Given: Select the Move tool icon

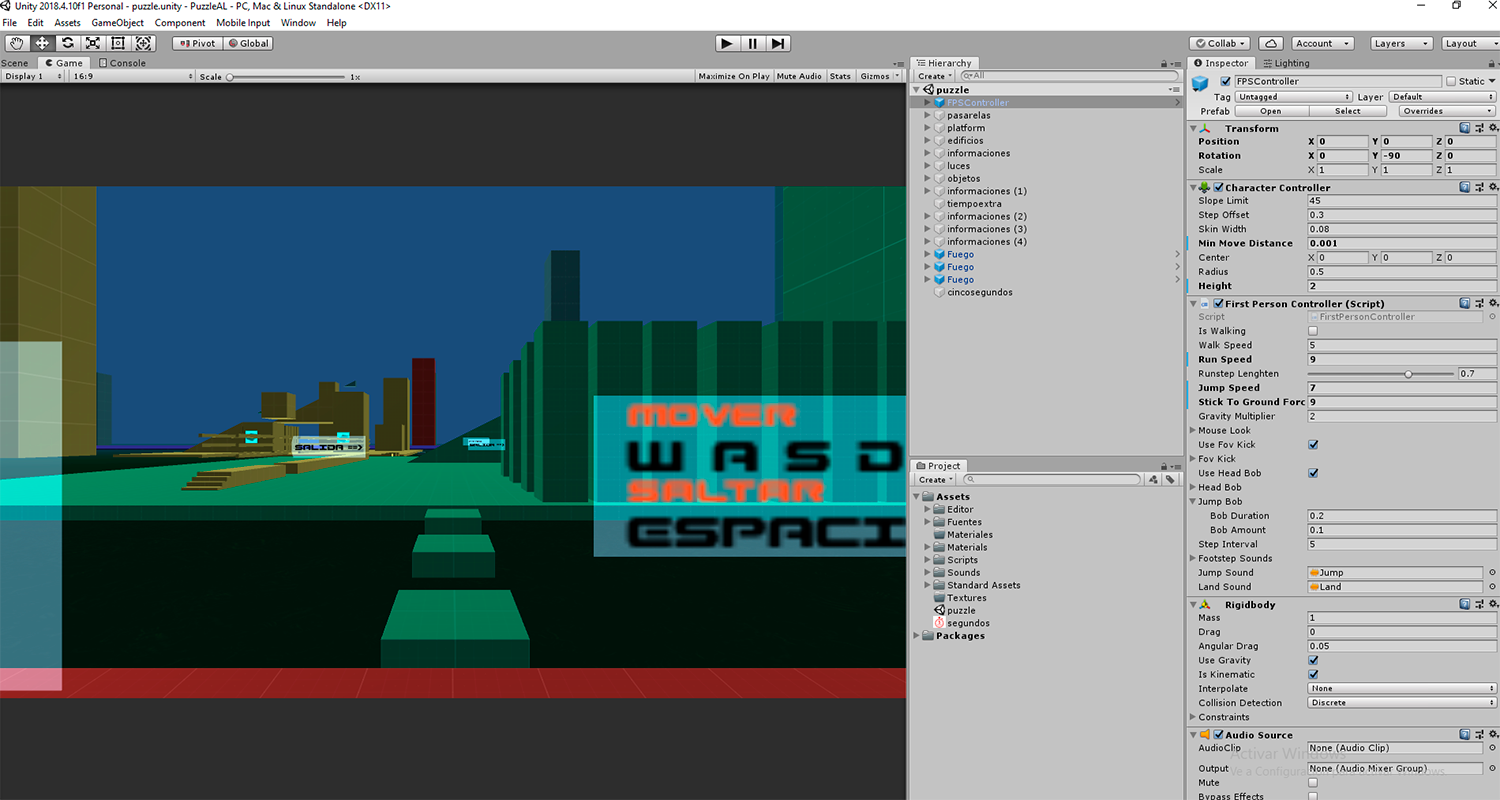Looking at the screenshot, I should point(42,43).
